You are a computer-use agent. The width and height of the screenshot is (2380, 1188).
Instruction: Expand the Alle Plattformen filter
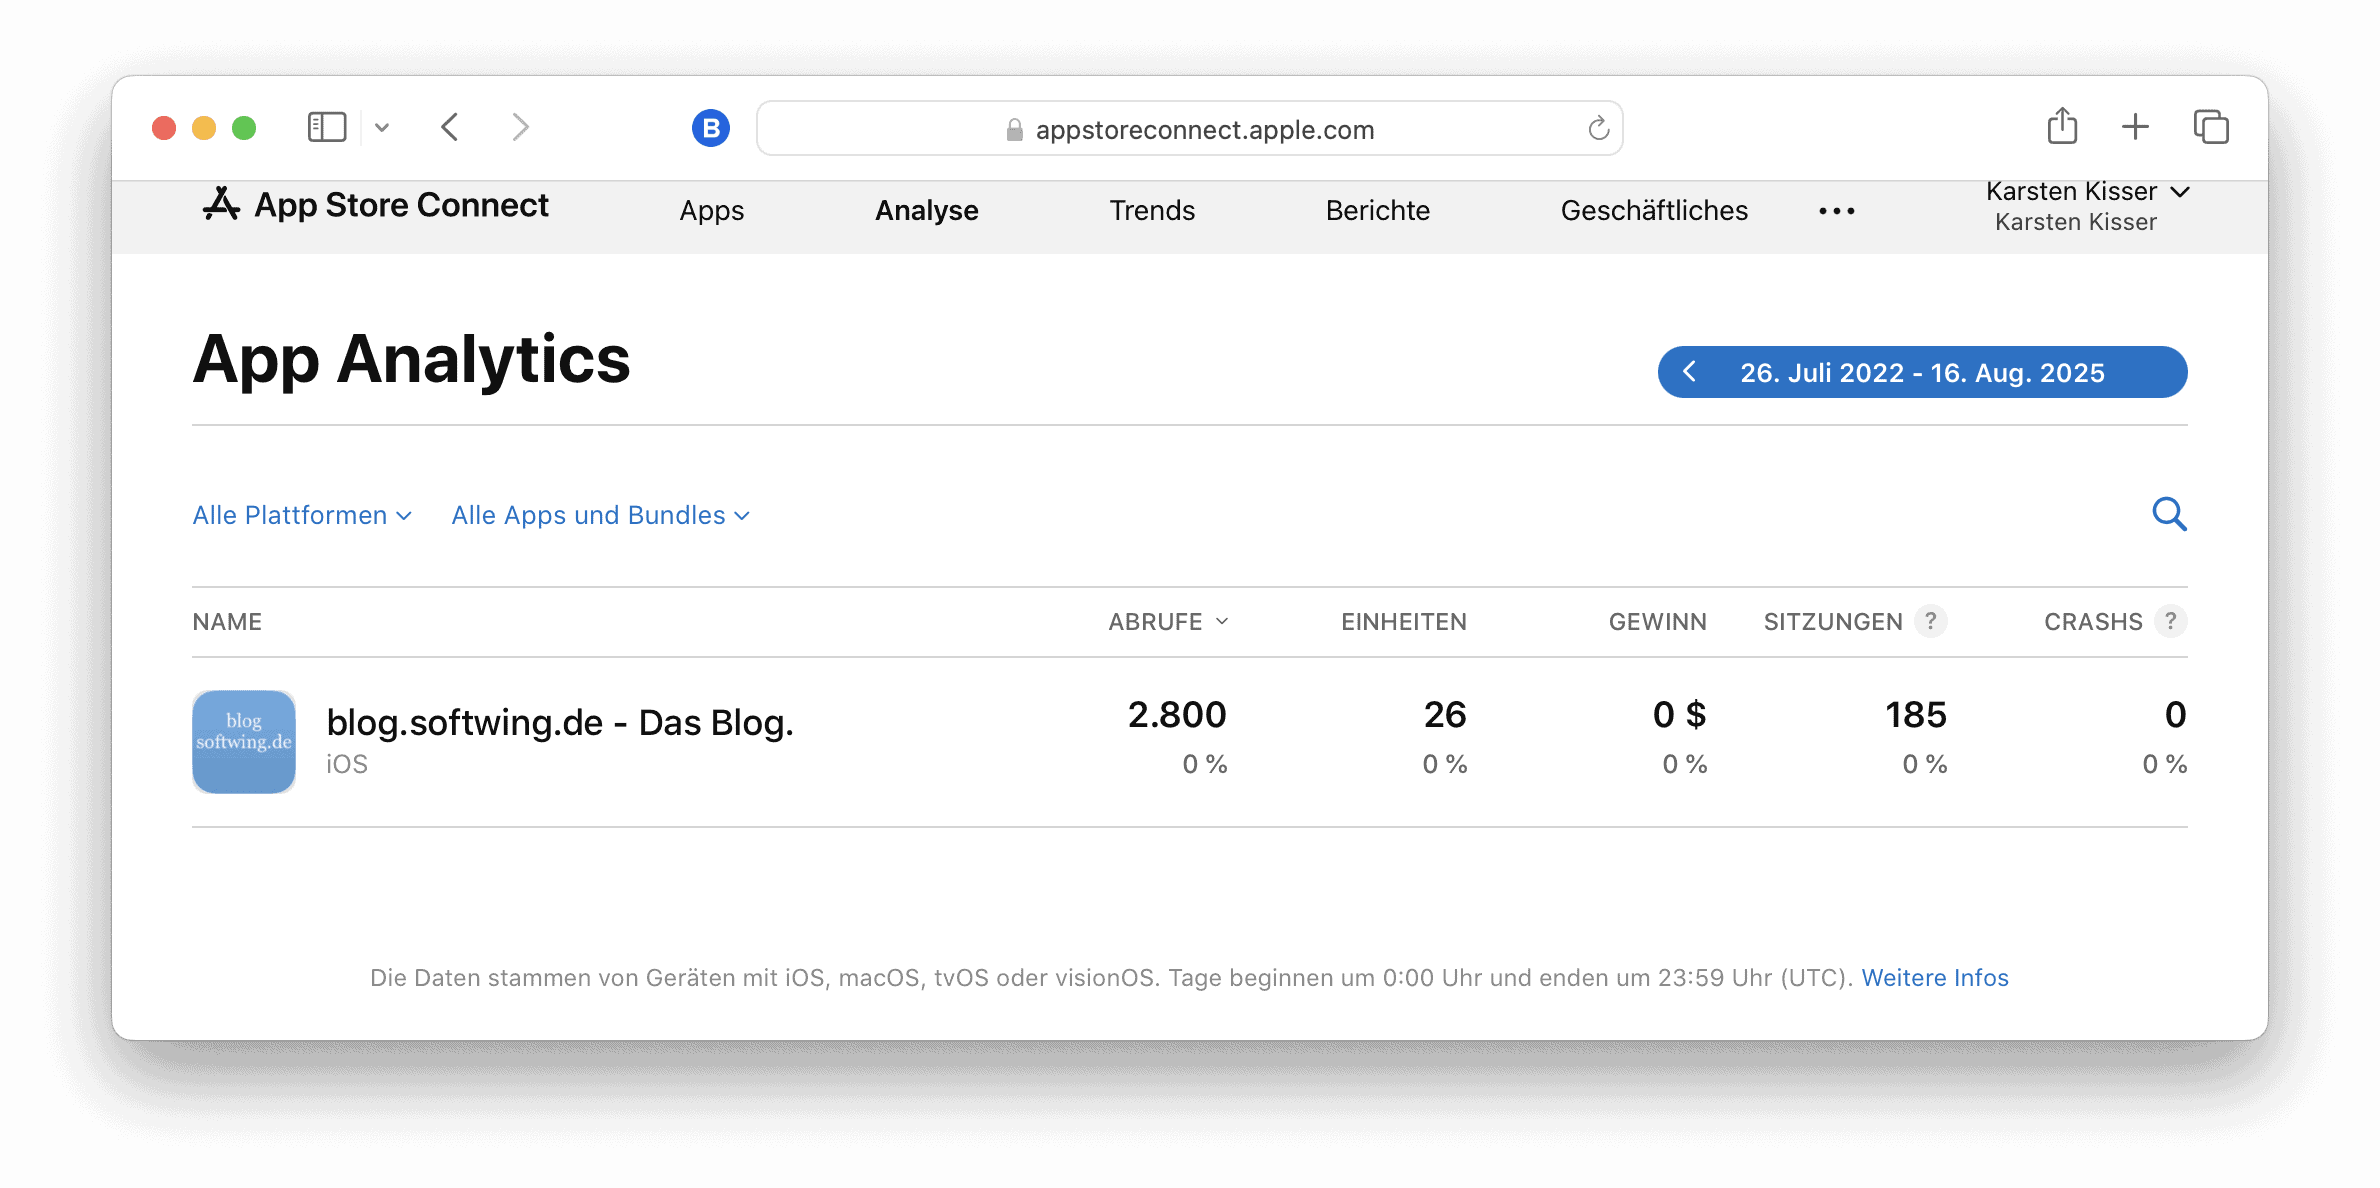pyautogui.click(x=302, y=515)
